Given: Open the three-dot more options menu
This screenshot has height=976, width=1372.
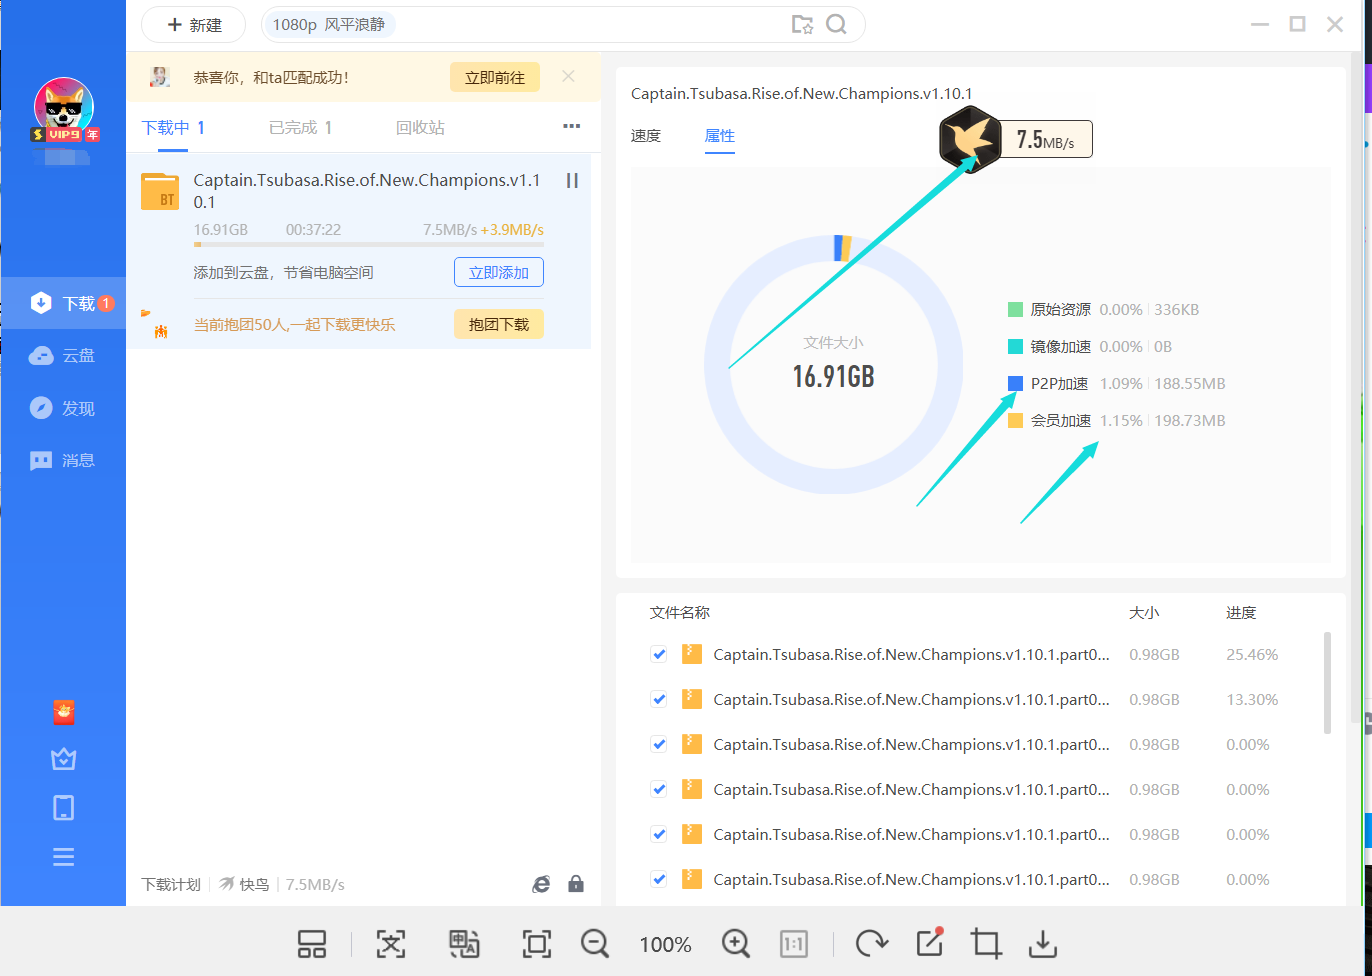Looking at the screenshot, I should pyautogui.click(x=571, y=127).
